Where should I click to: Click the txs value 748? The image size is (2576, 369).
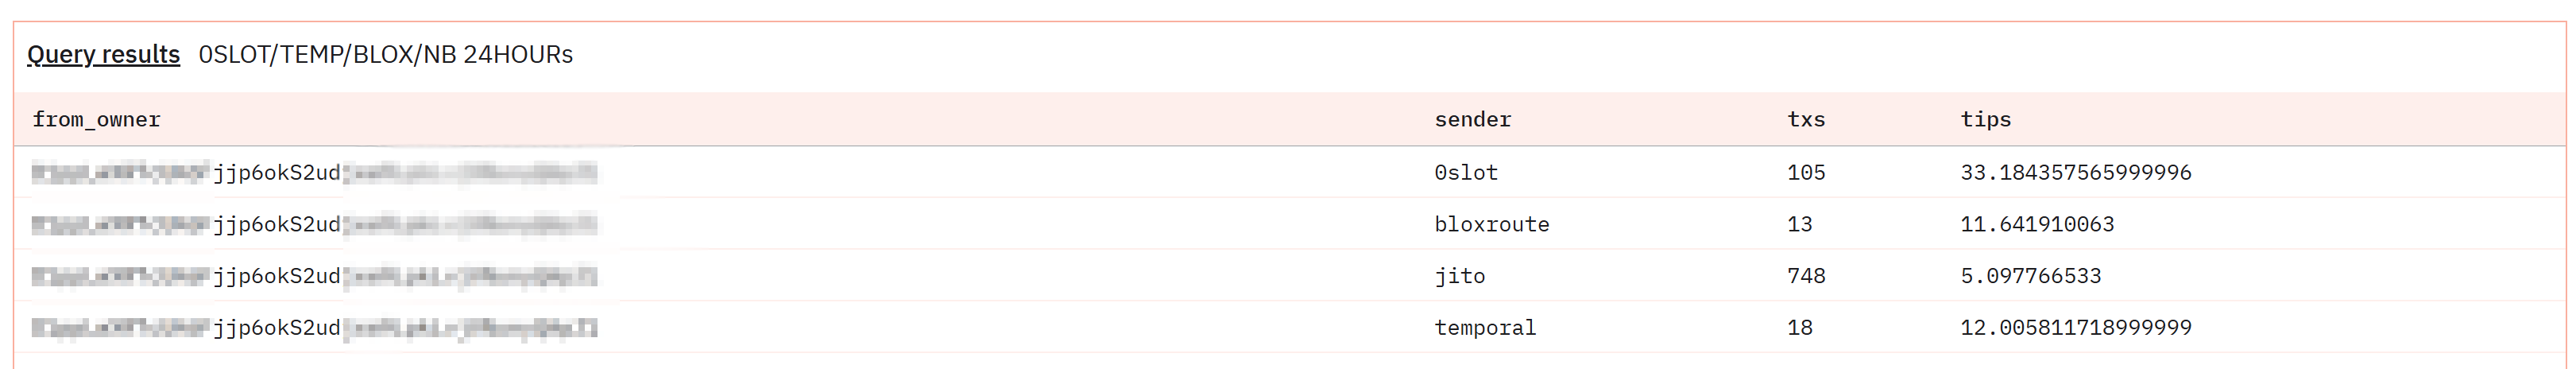point(1805,276)
